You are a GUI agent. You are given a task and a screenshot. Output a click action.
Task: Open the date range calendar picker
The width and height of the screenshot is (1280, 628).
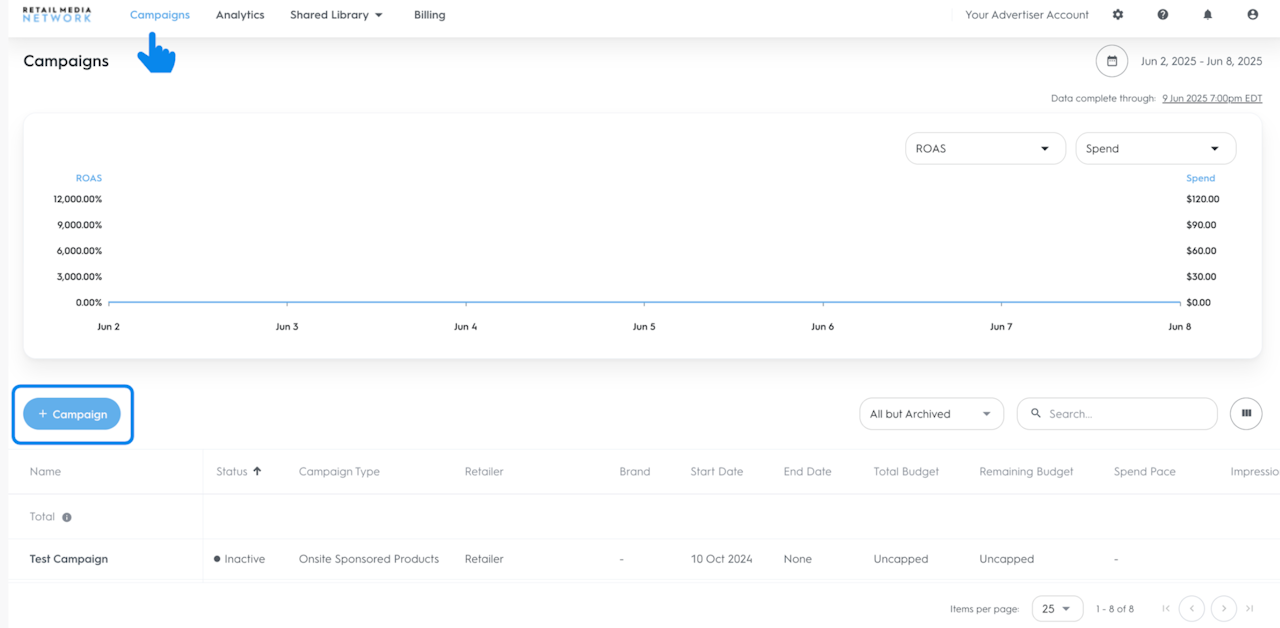[1112, 61]
